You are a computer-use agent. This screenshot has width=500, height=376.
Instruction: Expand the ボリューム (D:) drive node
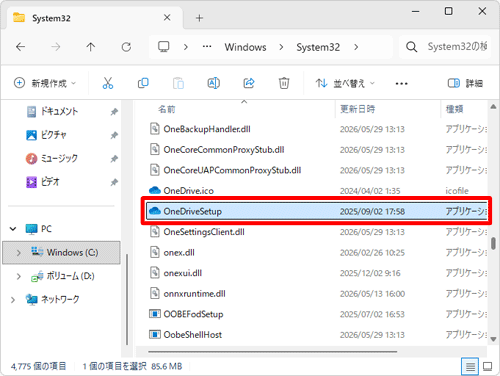tap(19, 276)
